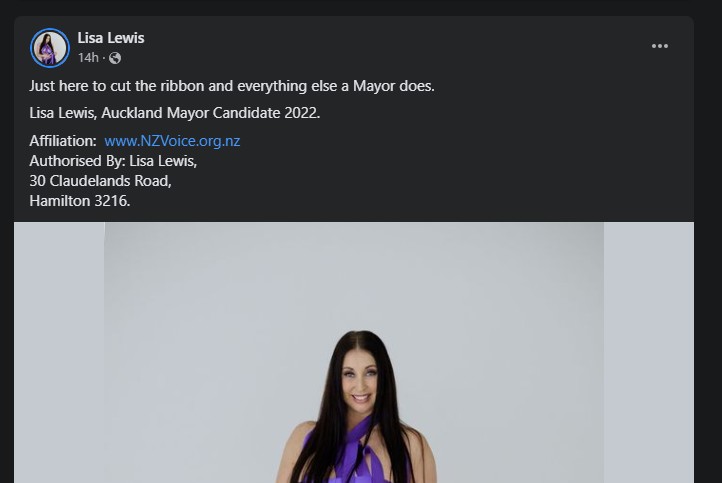Open the post photo in viewer
Viewport: 722px width, 483px height.
pos(354,353)
